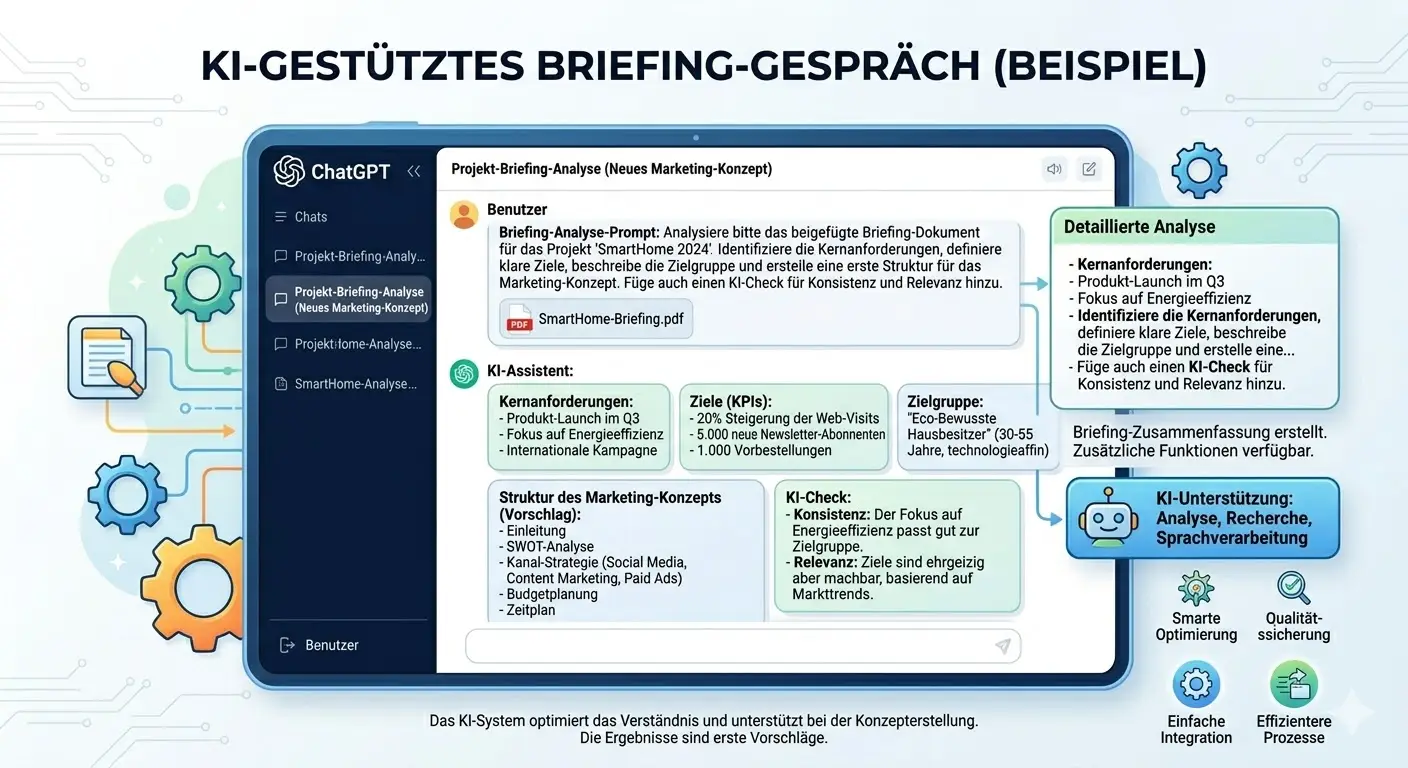
Task: Click the Einfache Integration gear icon
Action: [x=1196, y=684]
